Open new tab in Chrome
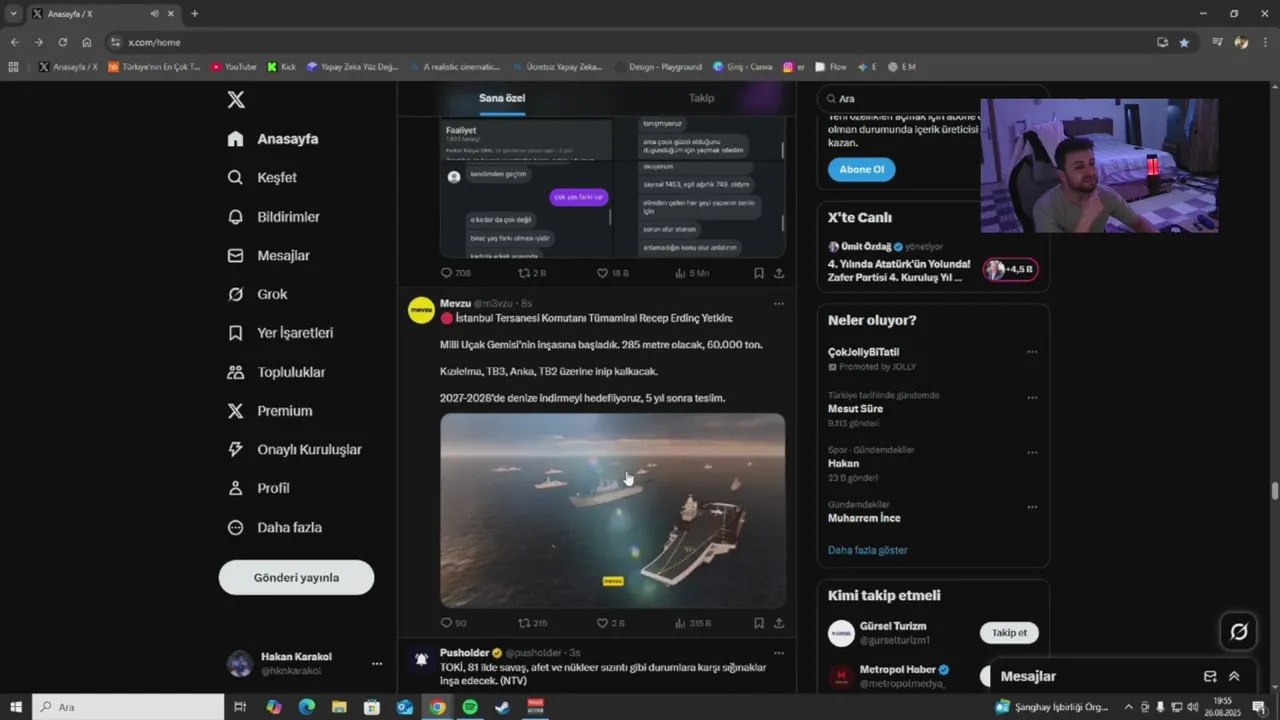Image resolution: width=1280 pixels, height=720 pixels. (x=194, y=14)
